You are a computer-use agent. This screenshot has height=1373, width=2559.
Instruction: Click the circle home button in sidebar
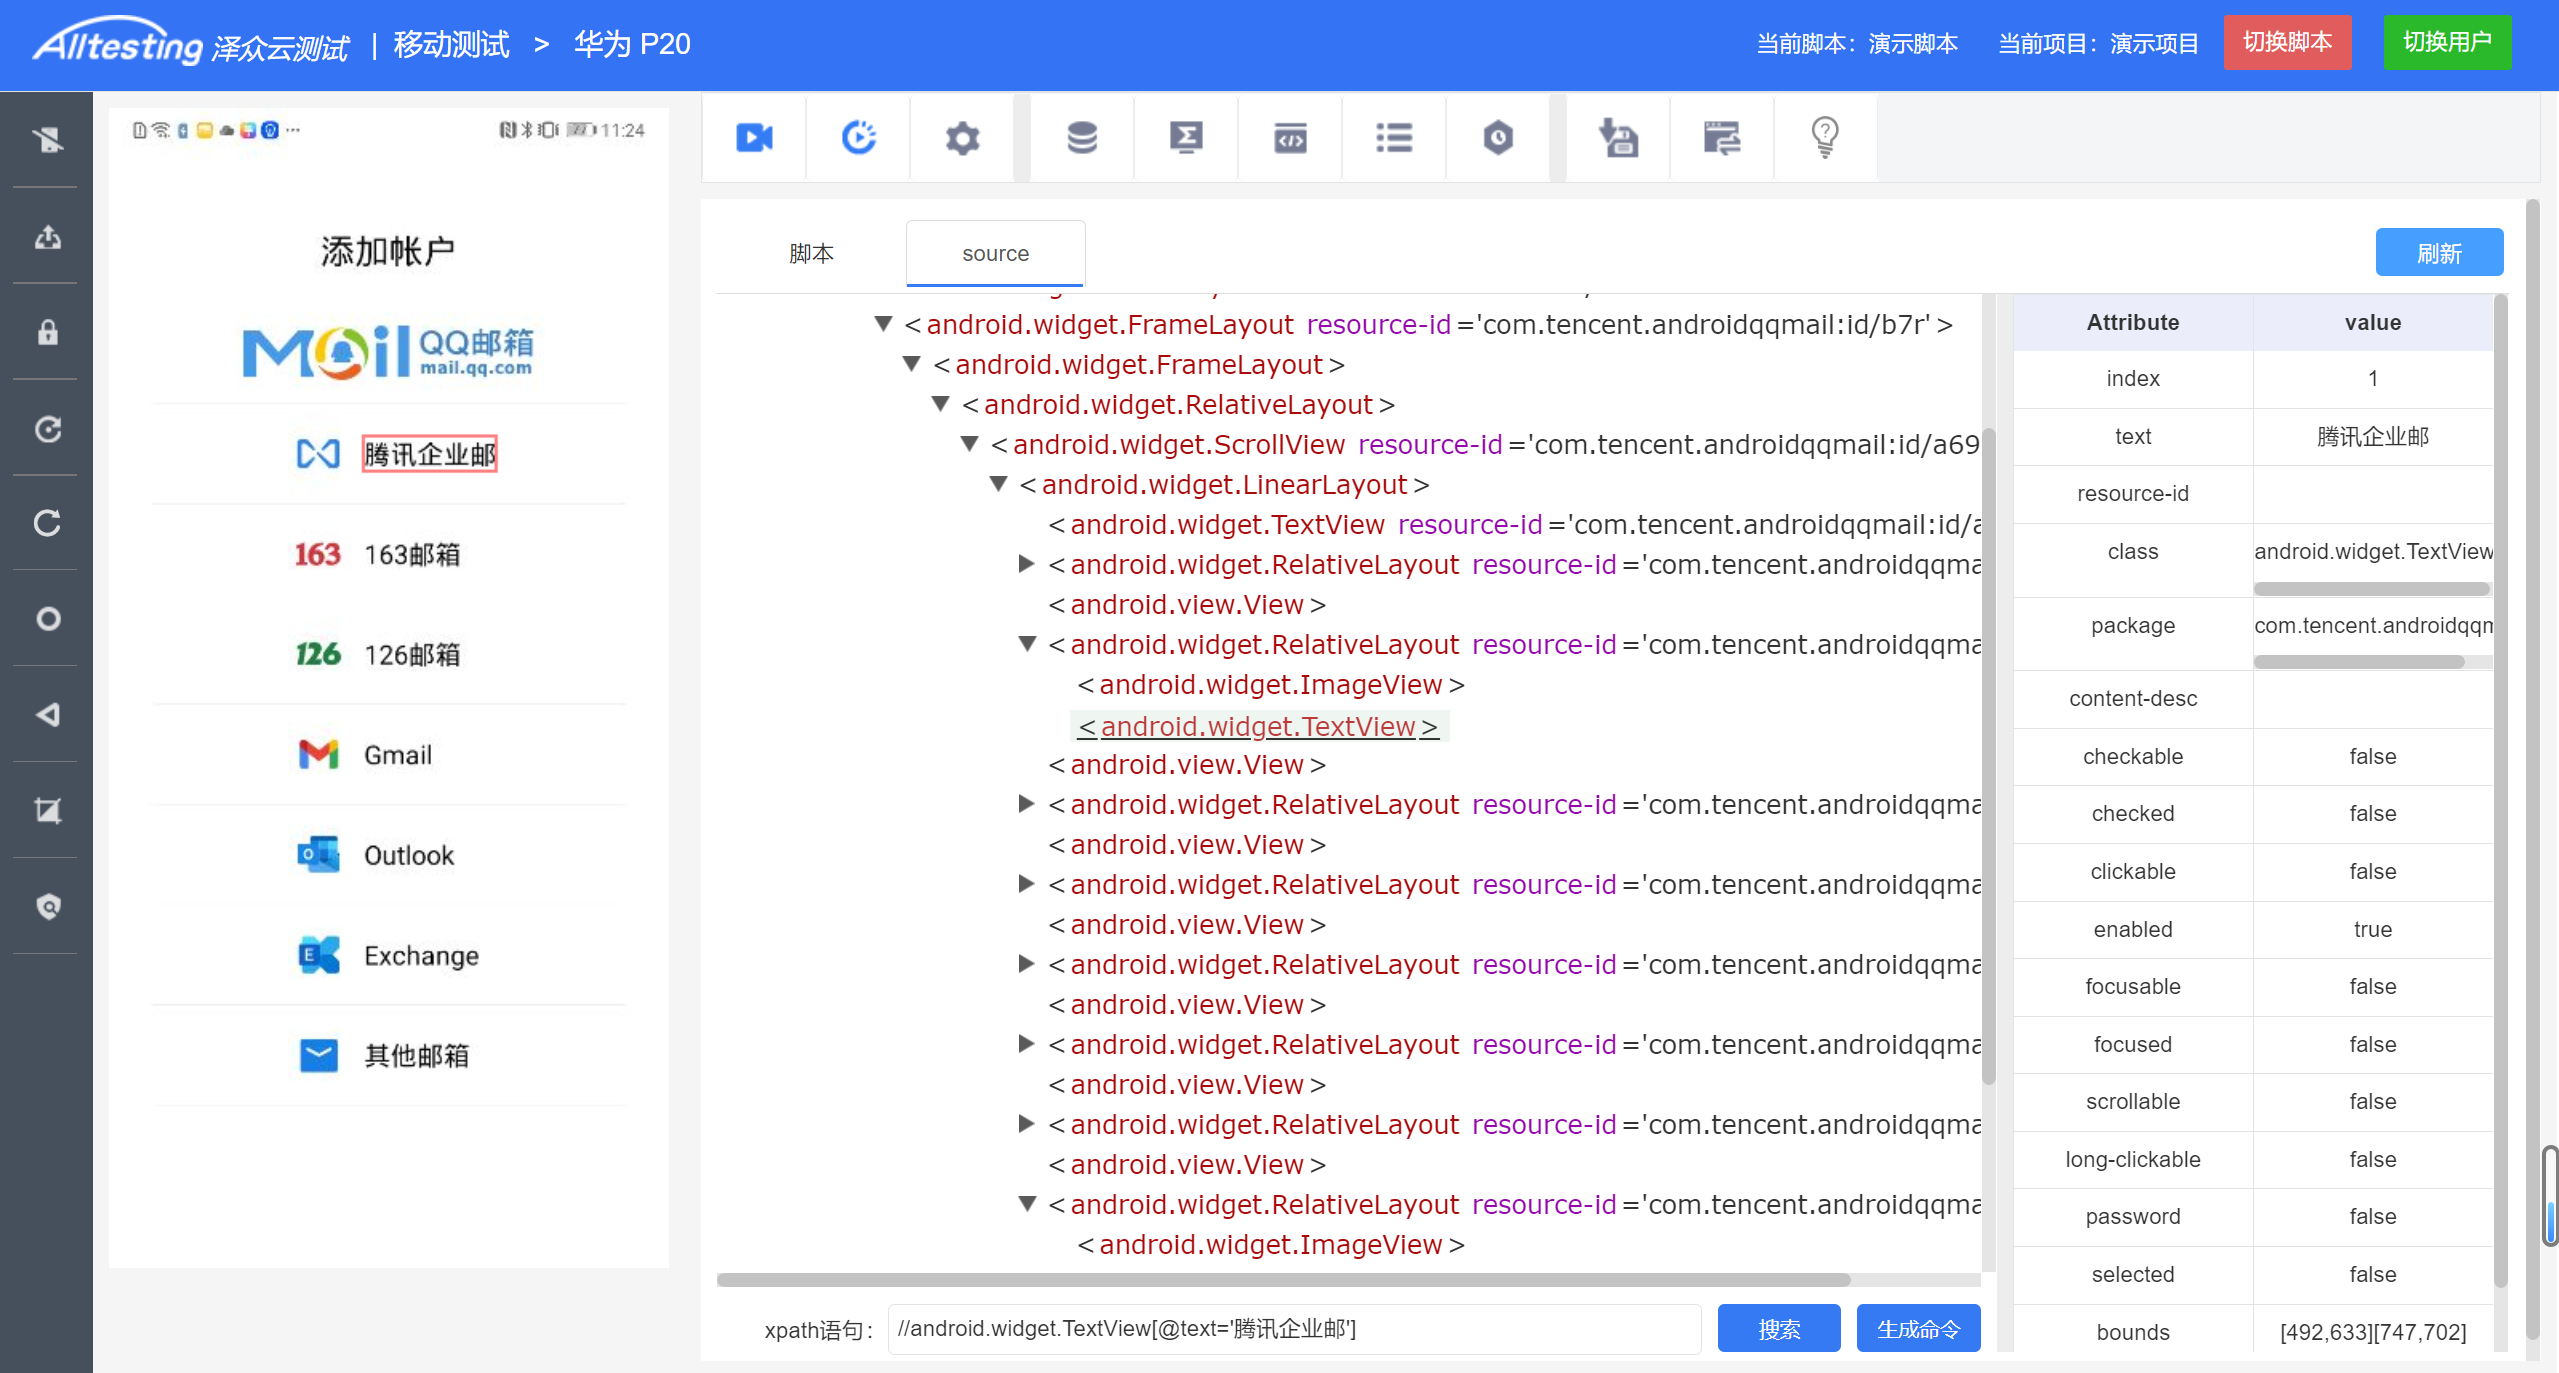click(x=47, y=619)
